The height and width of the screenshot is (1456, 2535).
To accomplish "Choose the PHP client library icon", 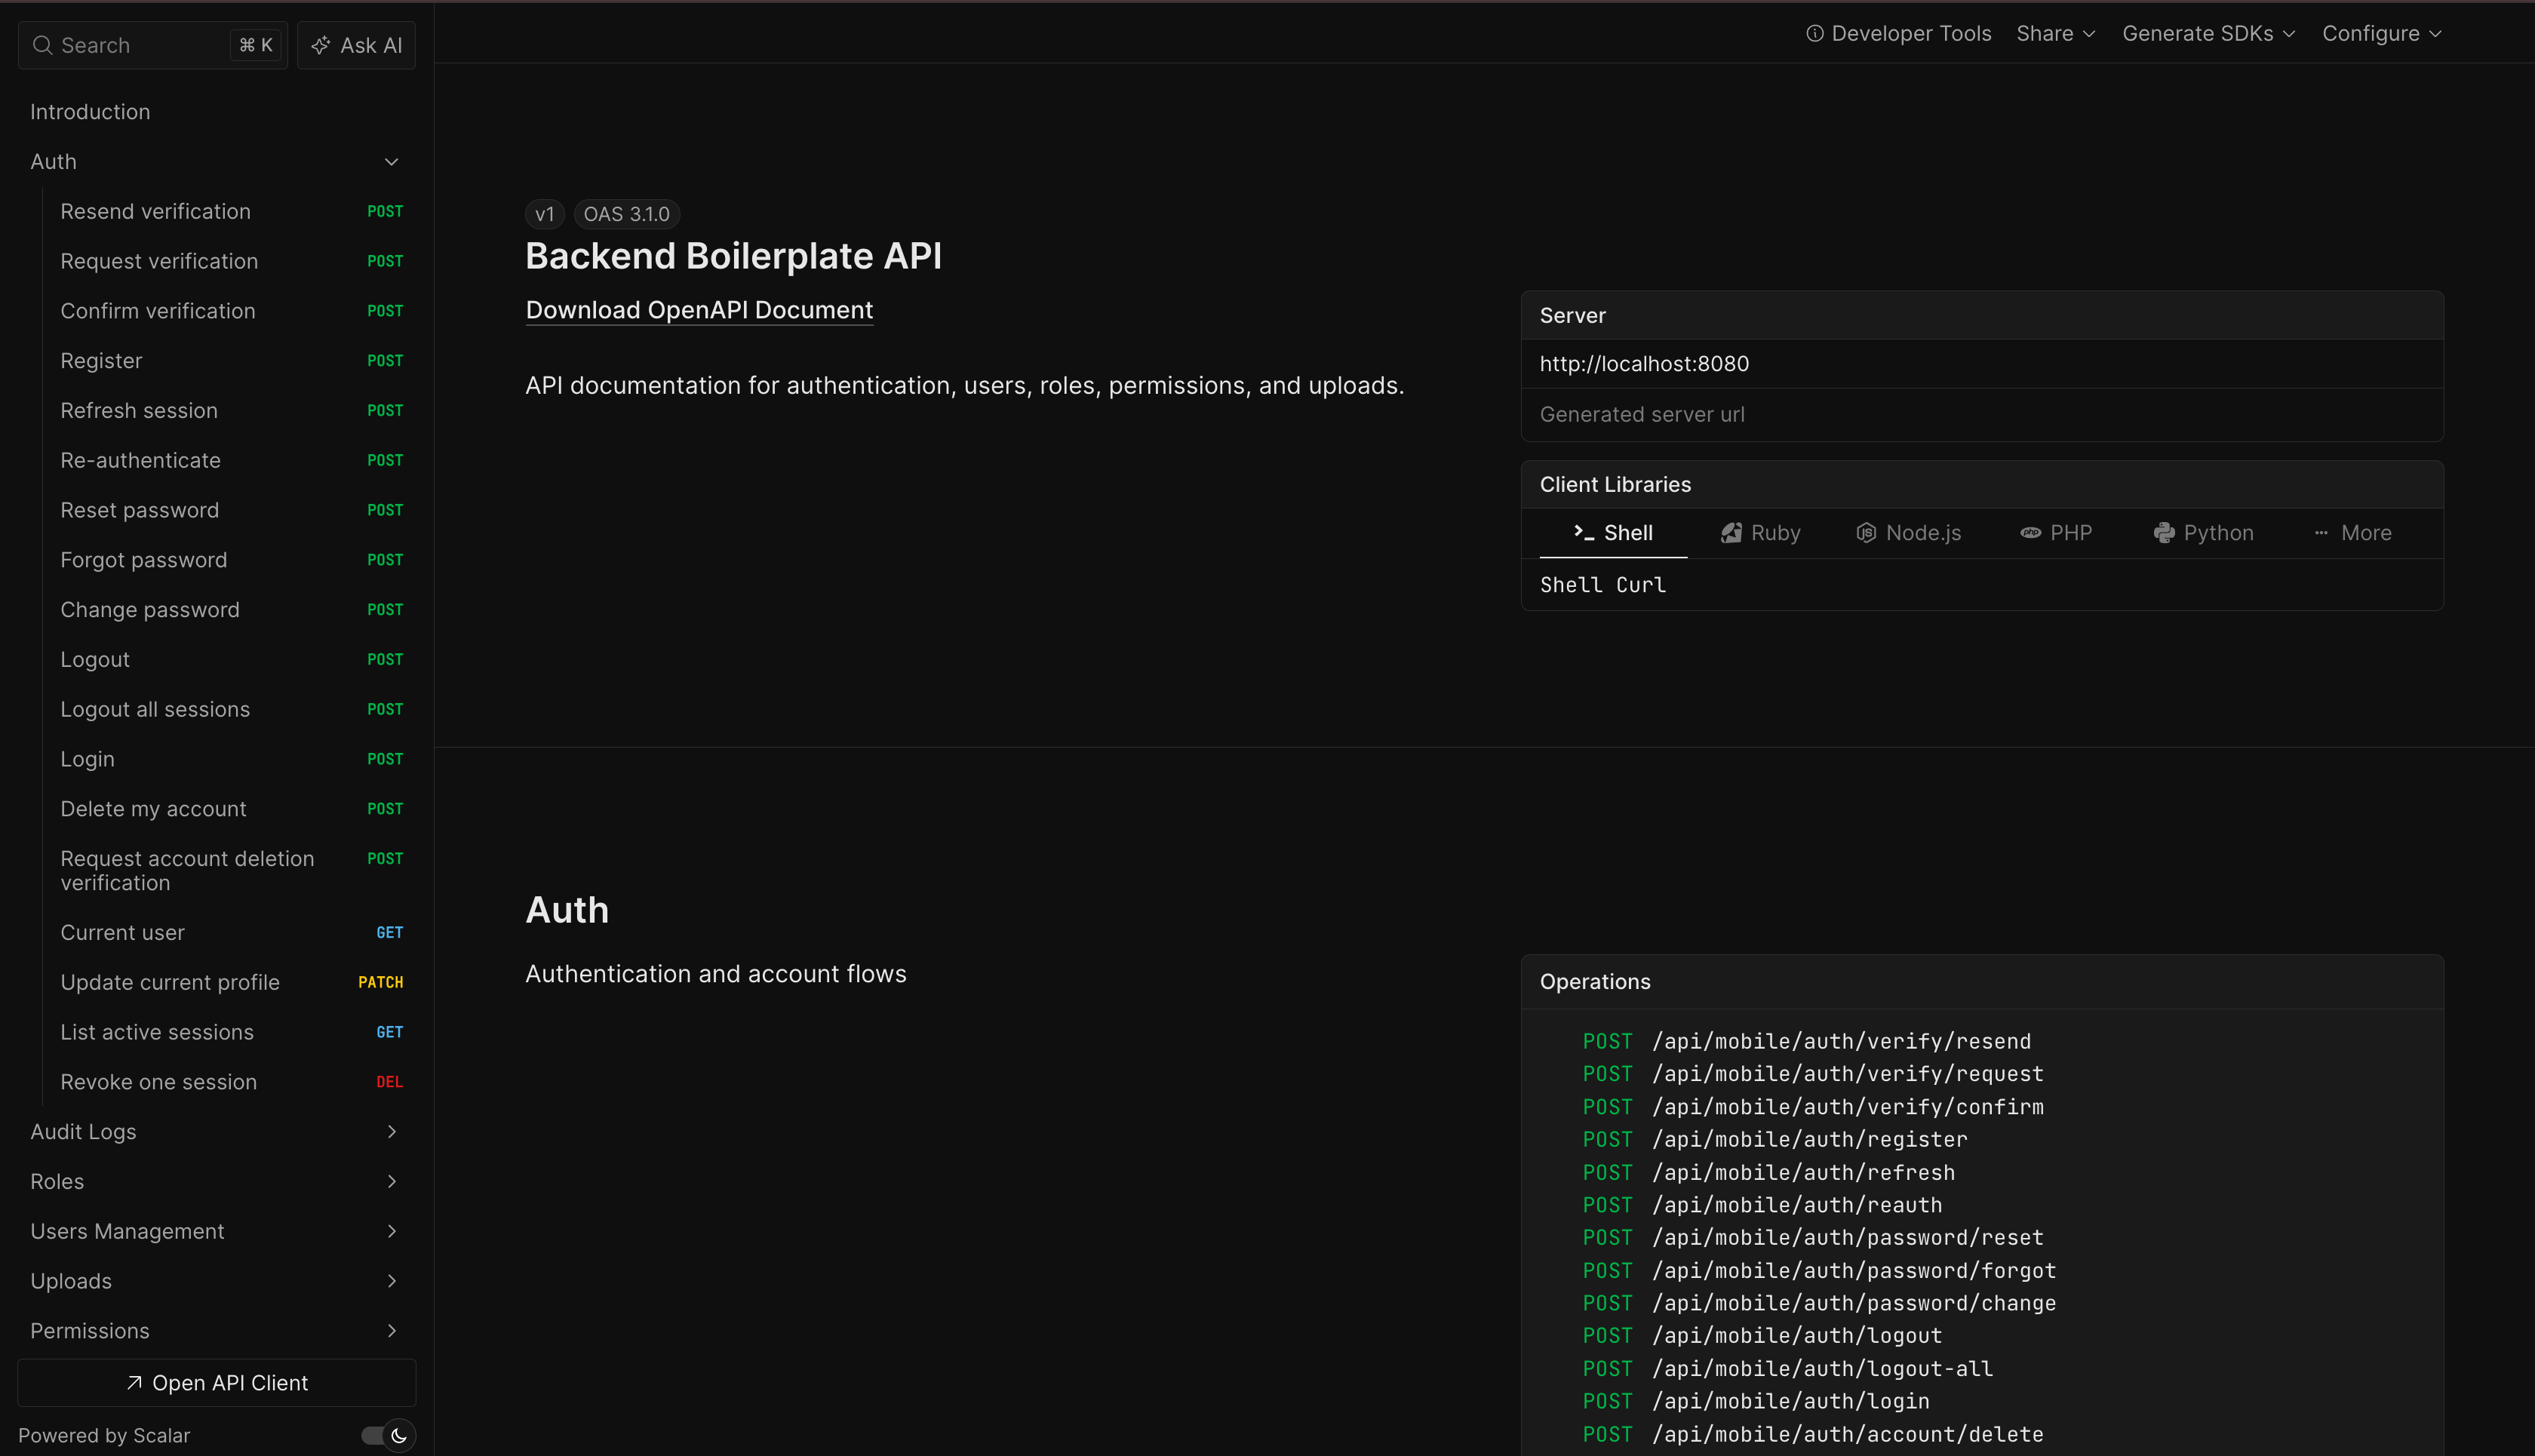I will pyautogui.click(x=2030, y=533).
